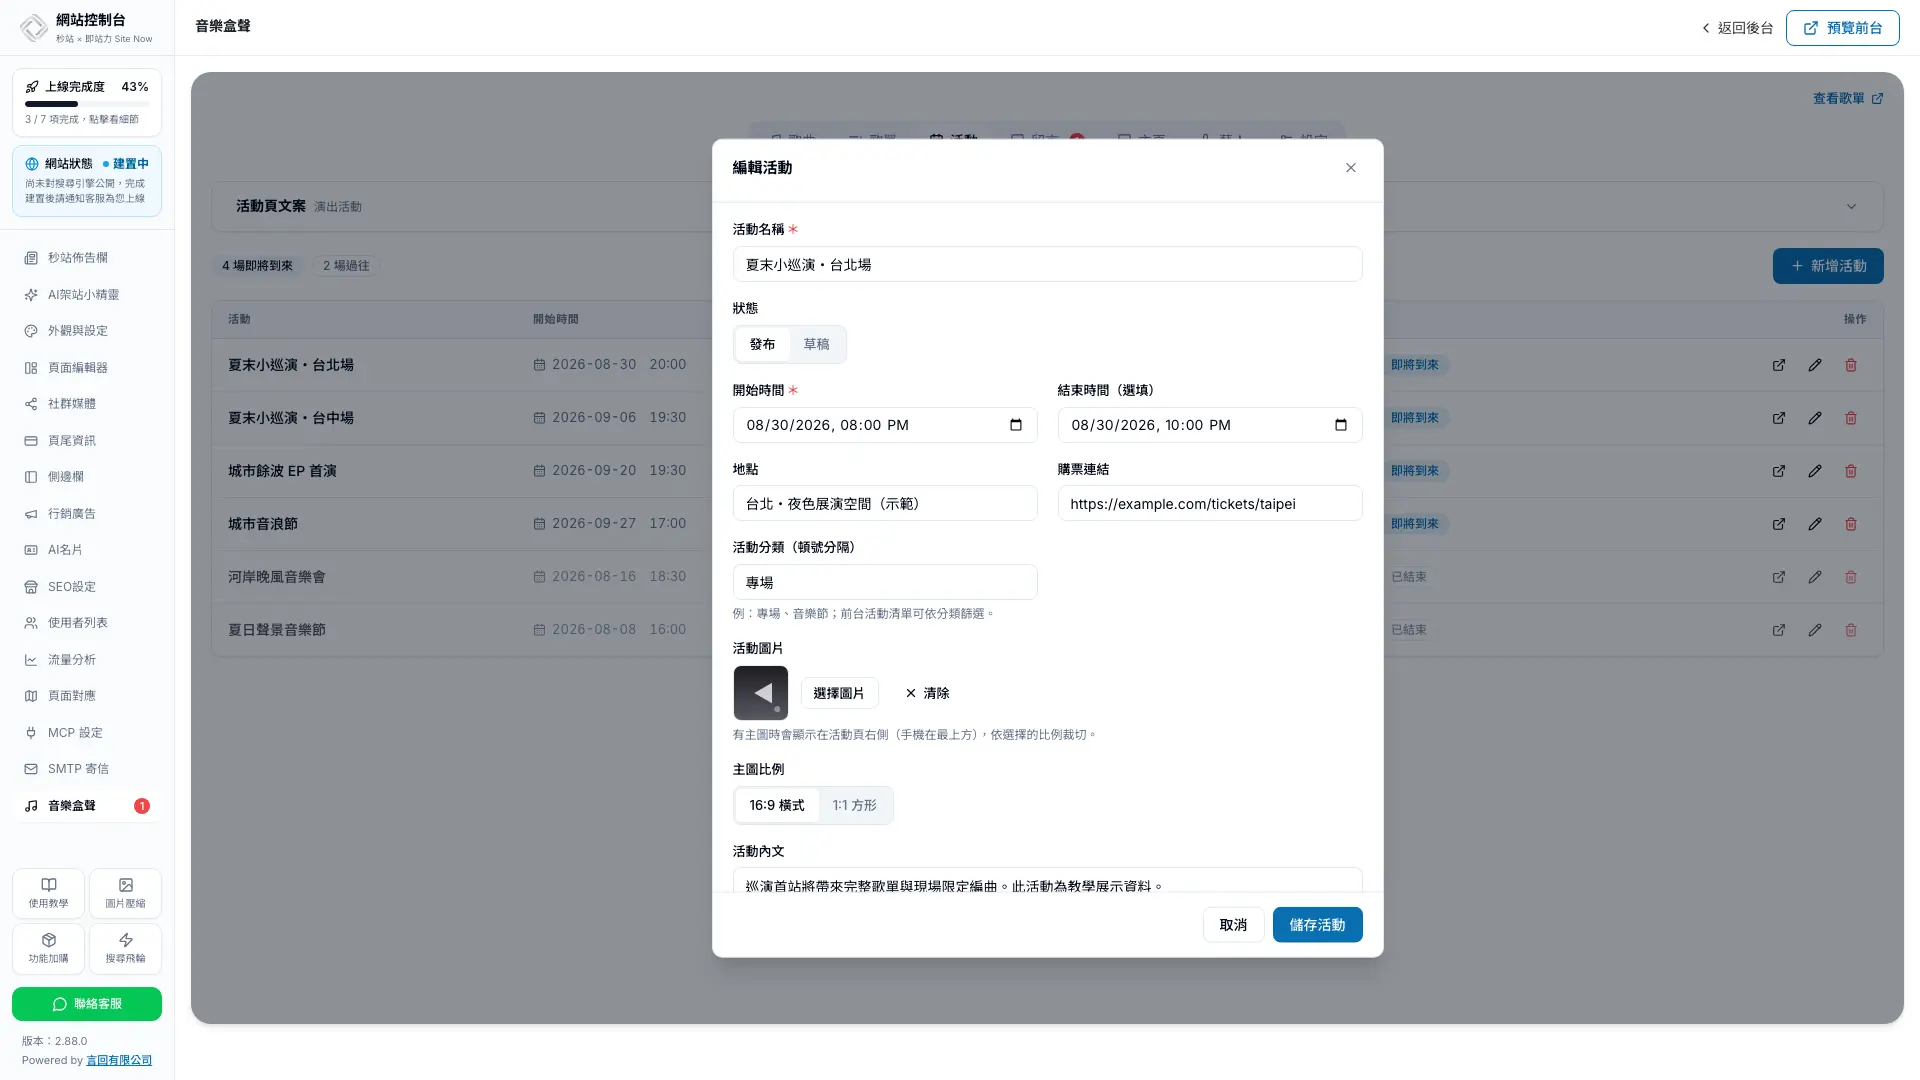Edit 城市餘波 EP 首演 pencil icon
The image size is (1920, 1080).
[1814, 471]
